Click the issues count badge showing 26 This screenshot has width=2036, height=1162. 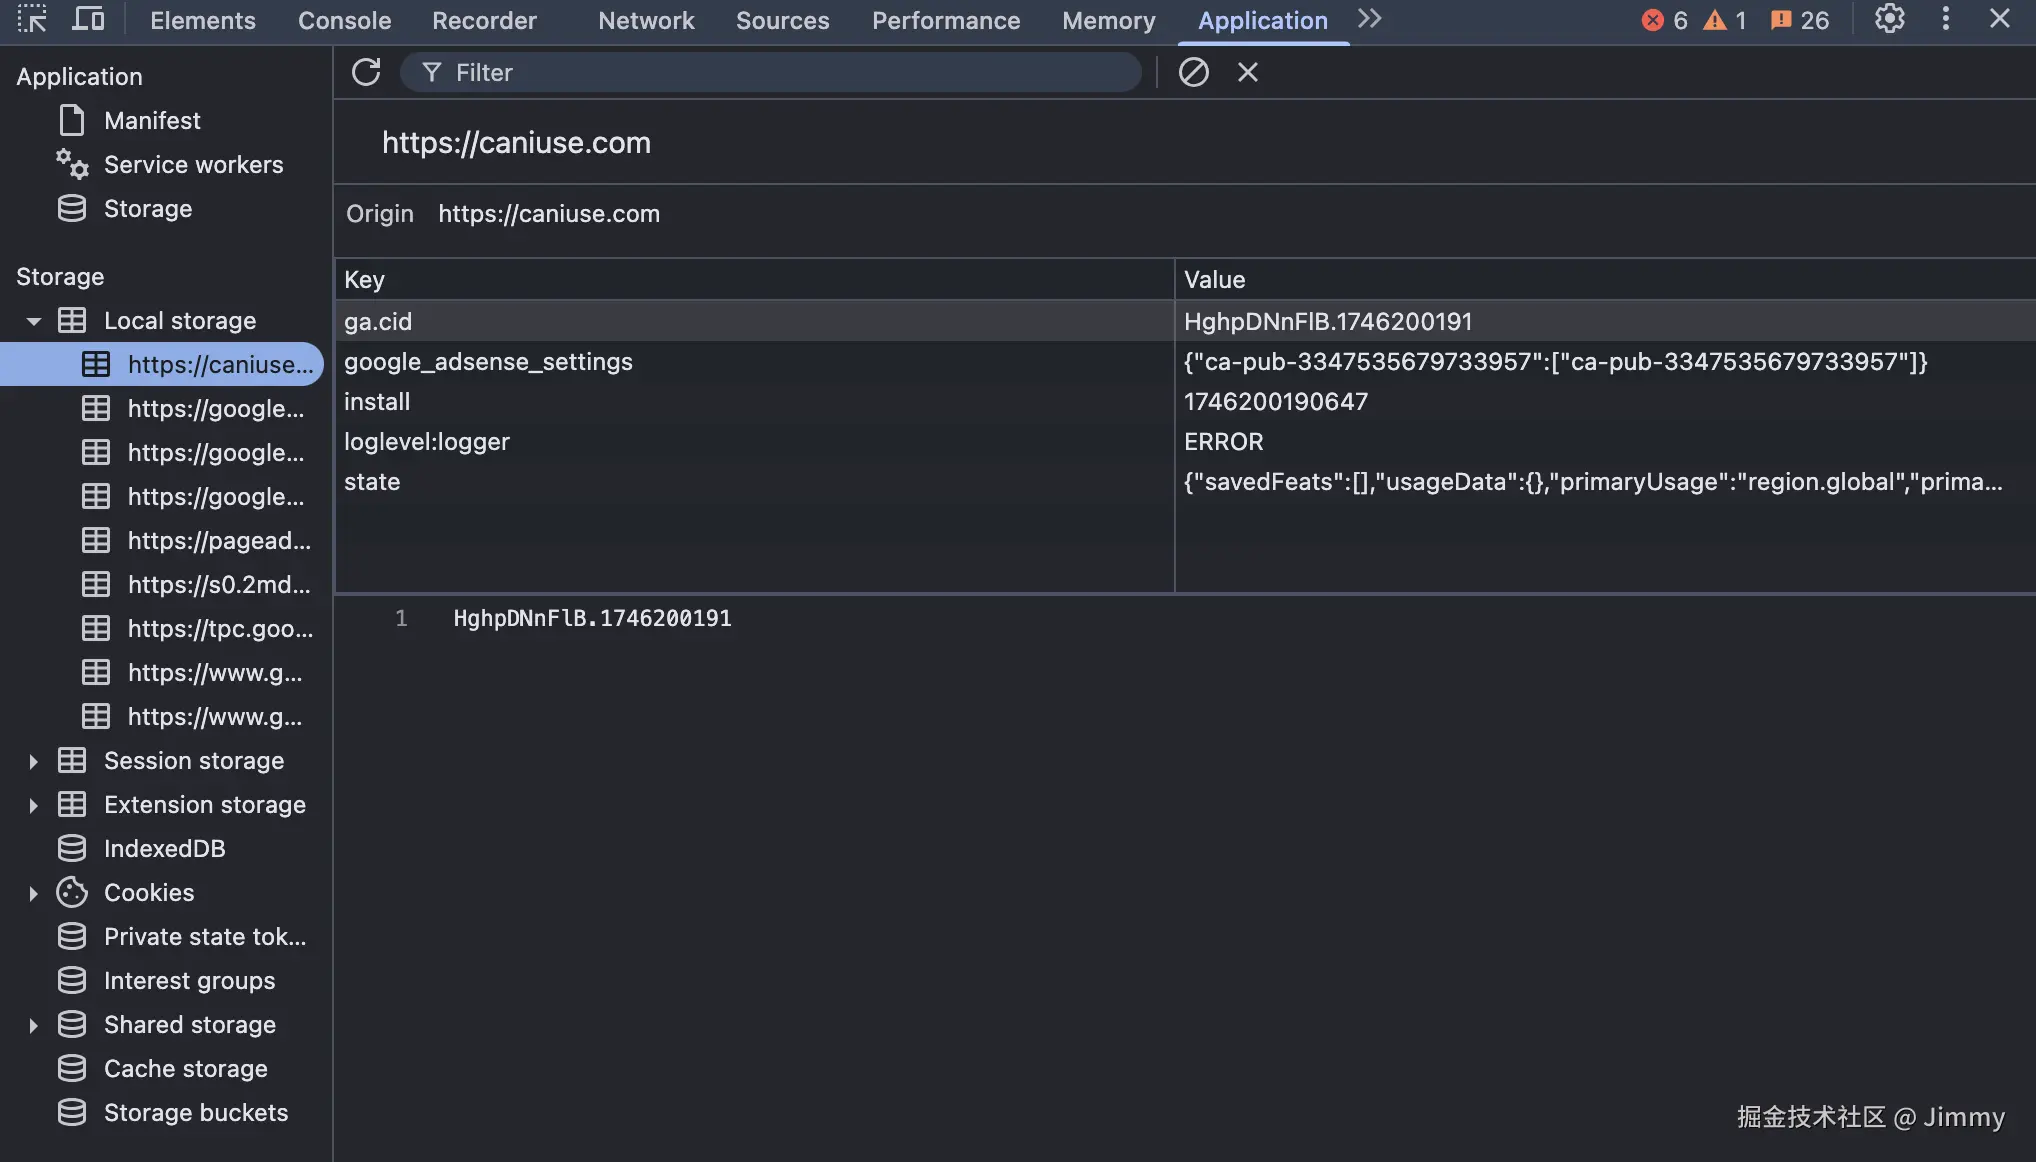click(1799, 20)
